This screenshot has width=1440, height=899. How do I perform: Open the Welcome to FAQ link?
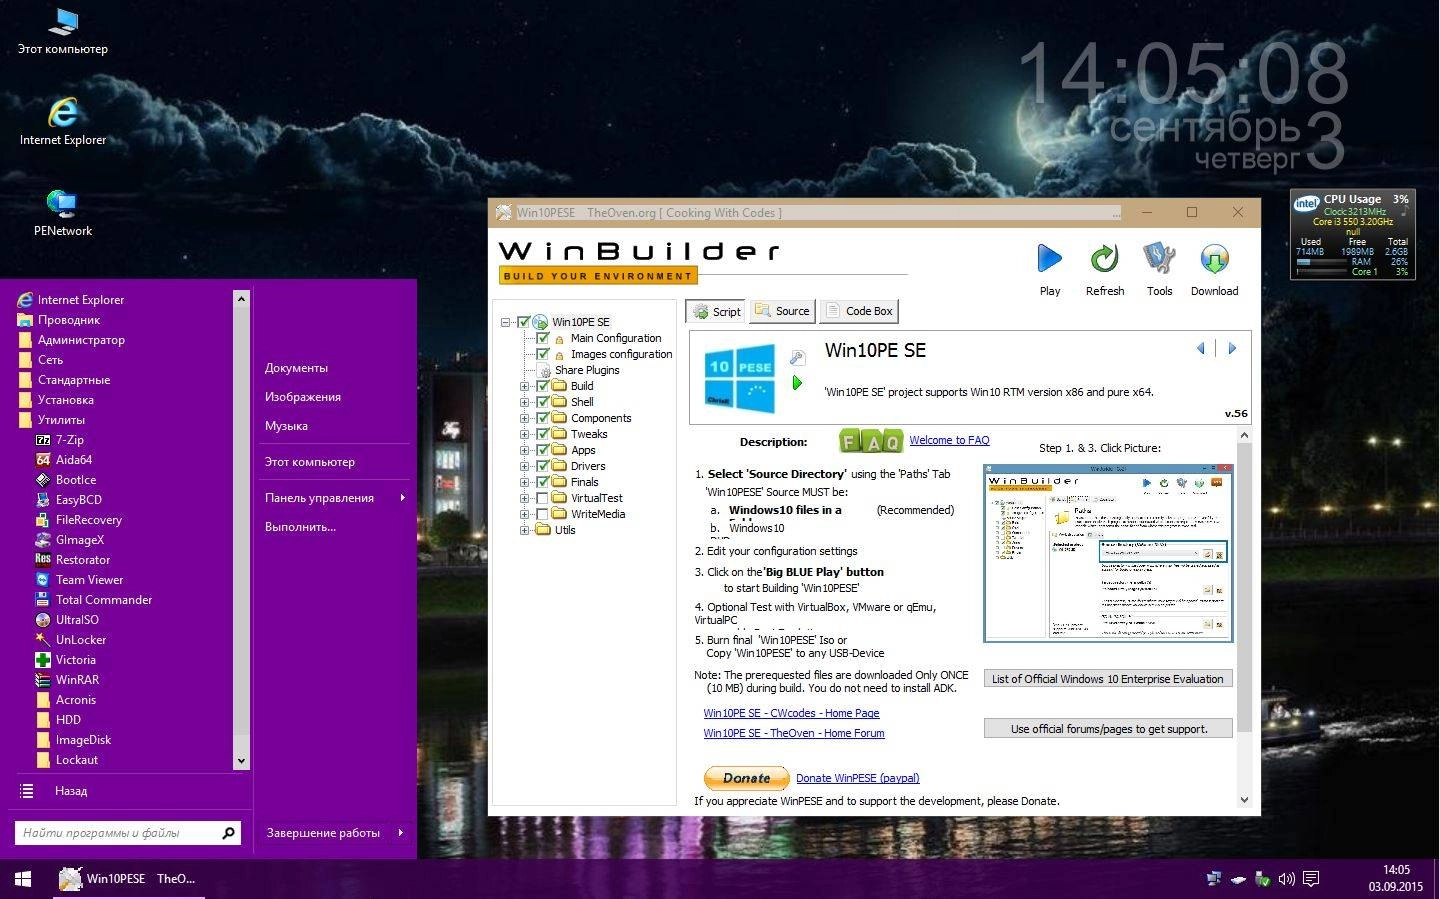pos(949,440)
